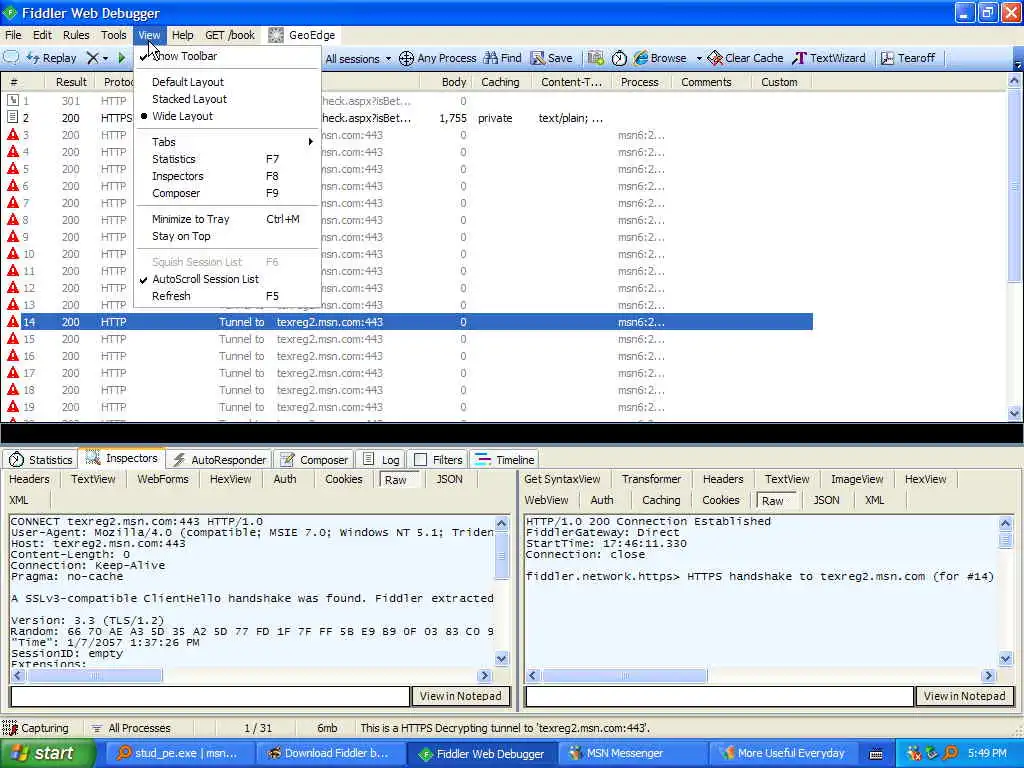
Task: Click response pane search input field
Action: click(x=719, y=697)
